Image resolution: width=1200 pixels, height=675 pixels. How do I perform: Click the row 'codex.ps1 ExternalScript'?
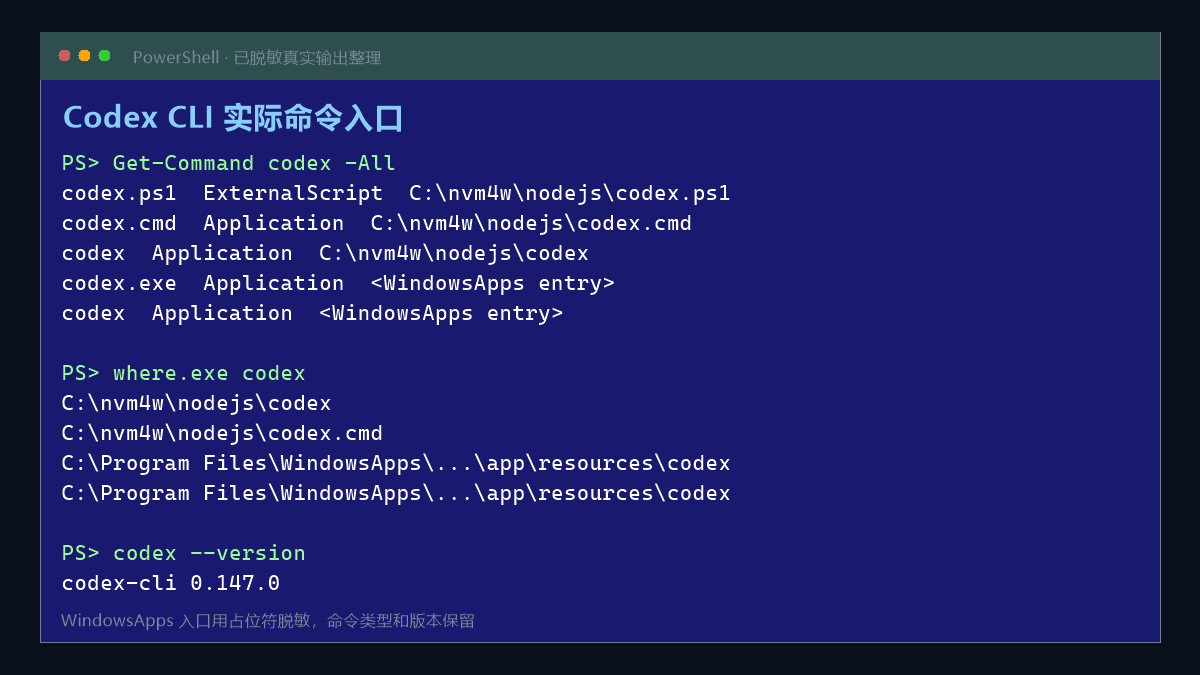396,193
